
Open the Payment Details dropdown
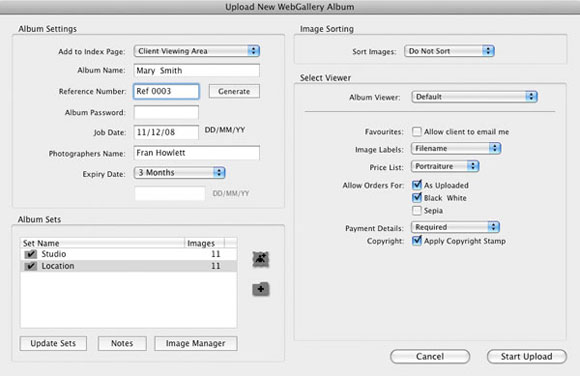[x=455, y=227]
